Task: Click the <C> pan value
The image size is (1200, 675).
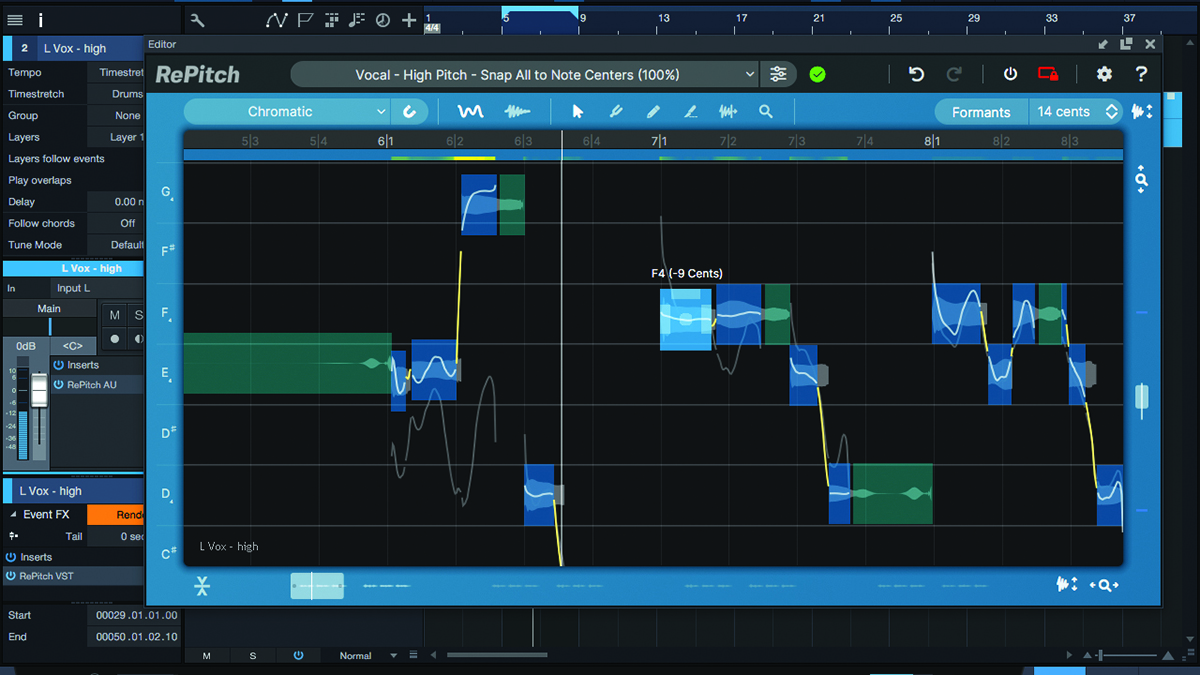Action: [73, 346]
